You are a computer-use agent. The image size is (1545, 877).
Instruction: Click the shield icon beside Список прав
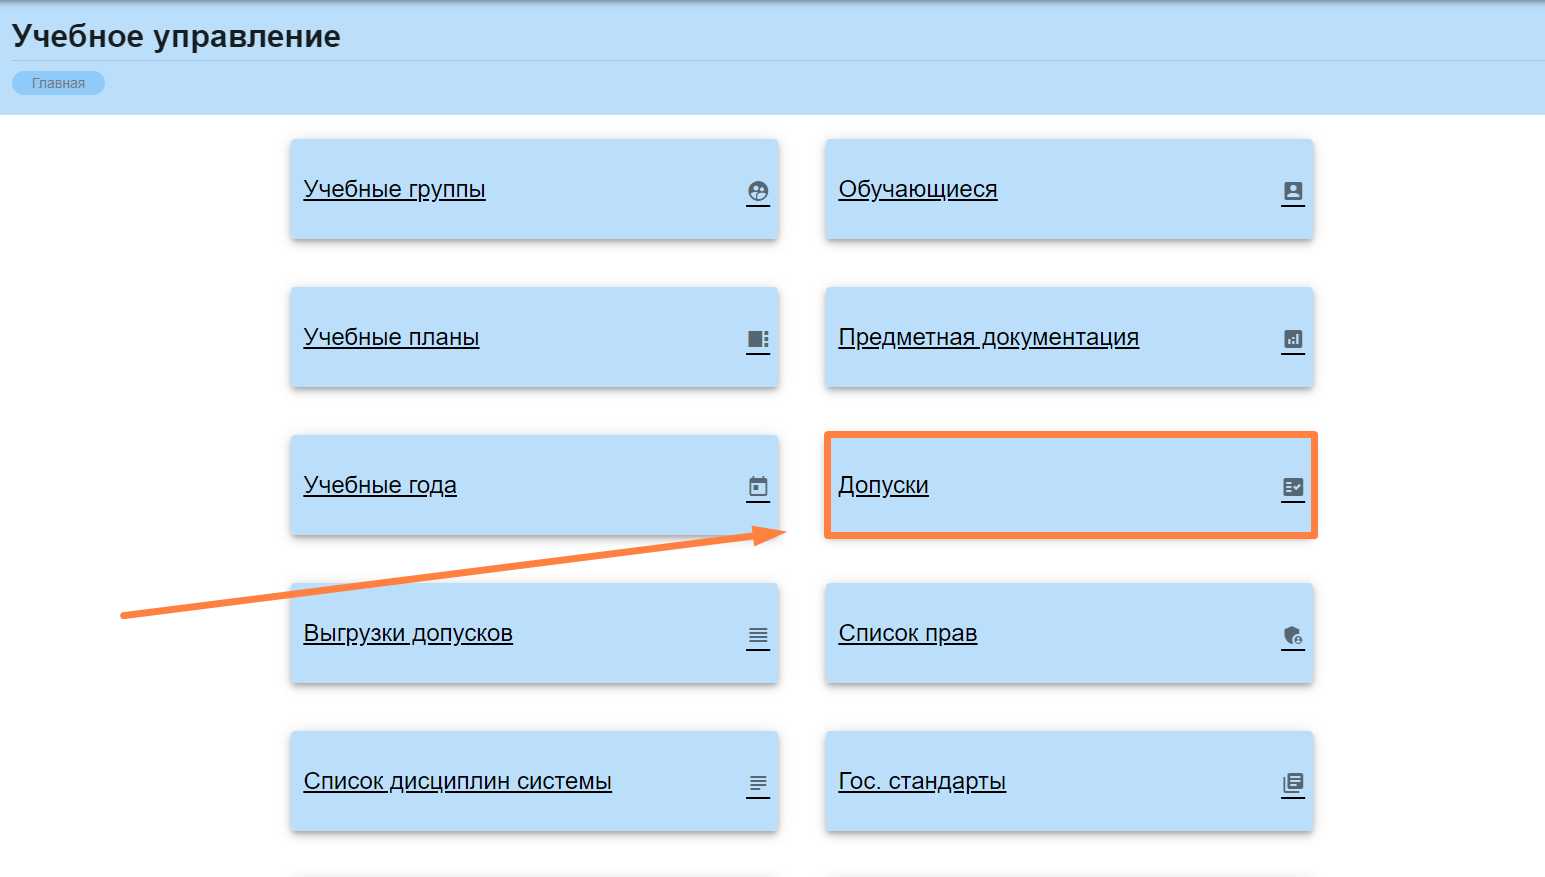(x=1293, y=635)
